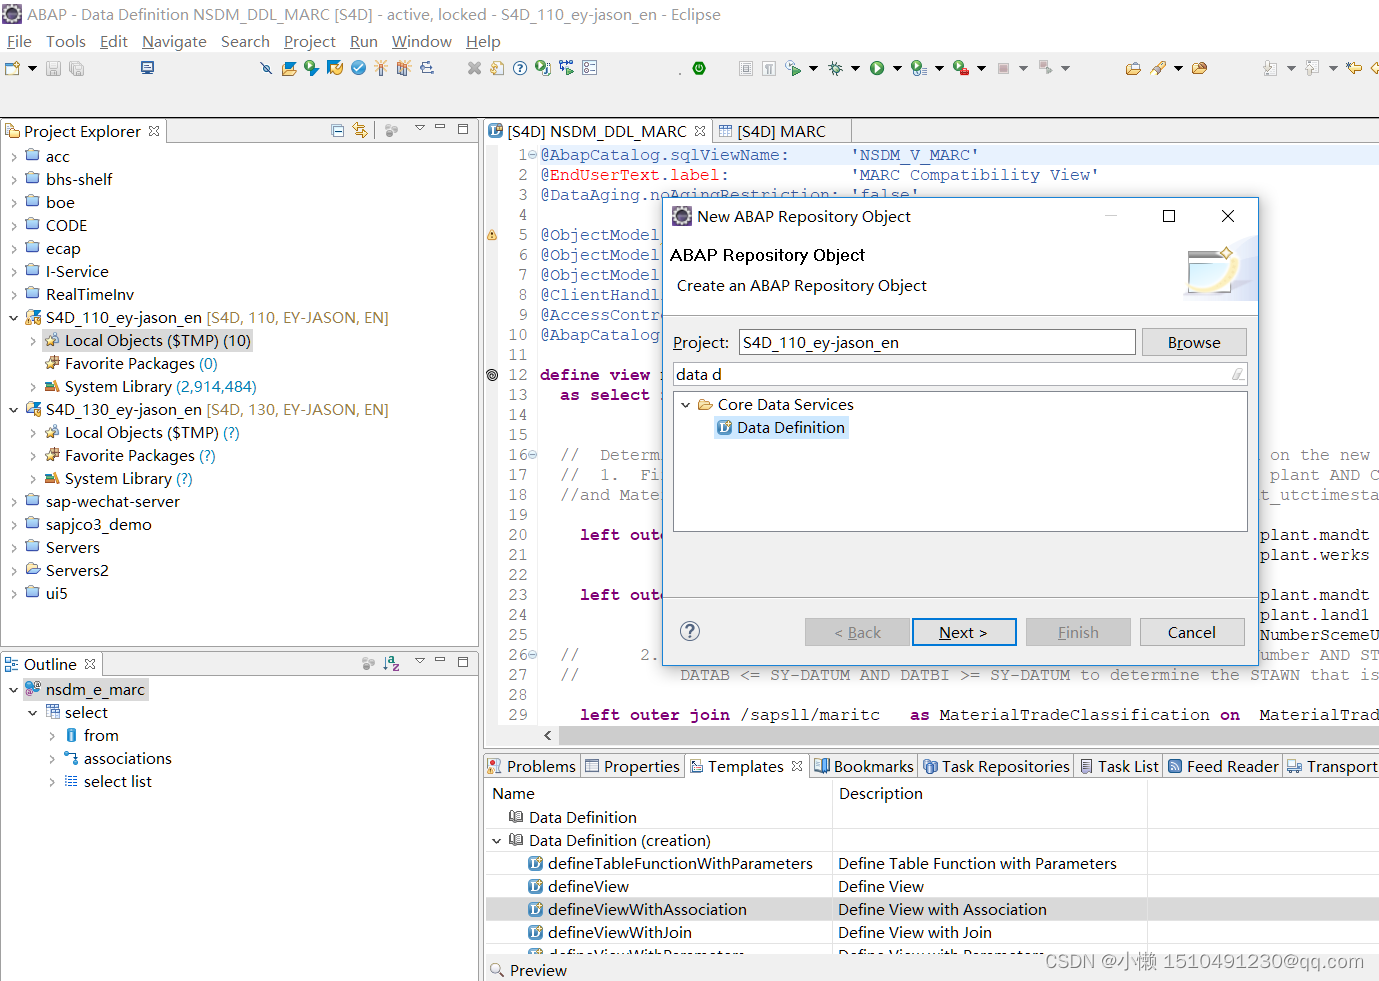Expand the from node in Outline

(52, 736)
